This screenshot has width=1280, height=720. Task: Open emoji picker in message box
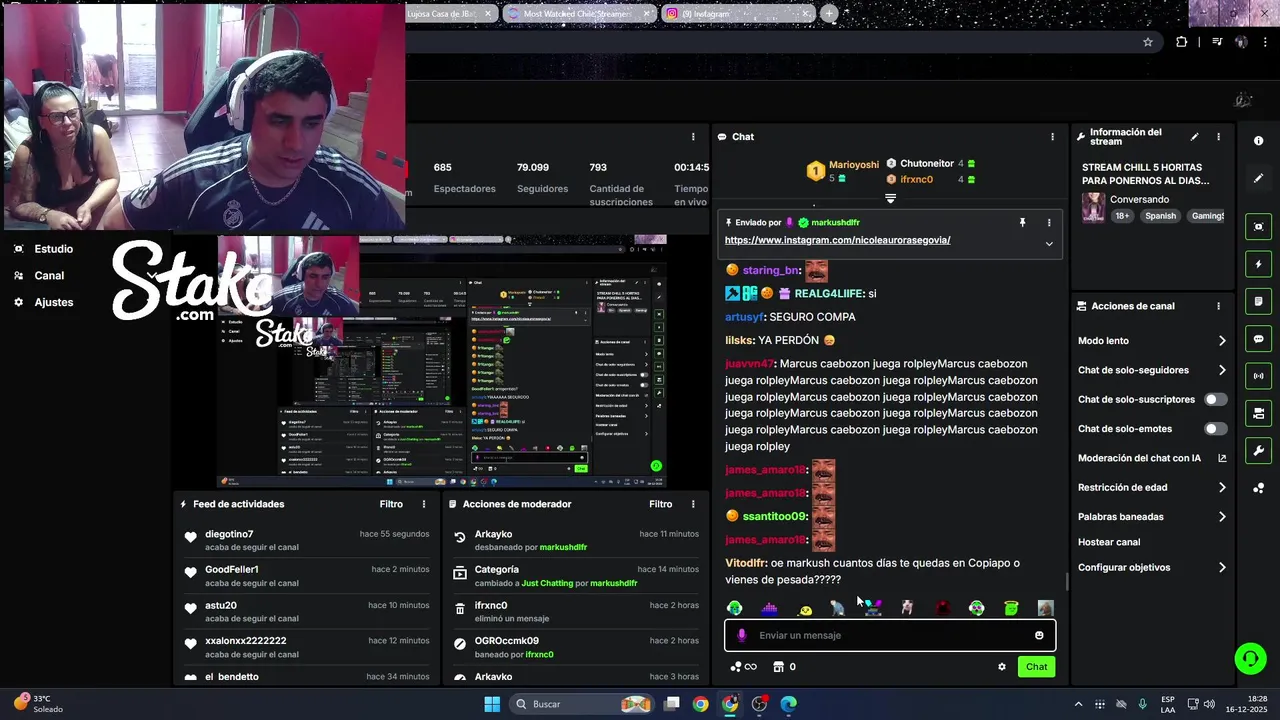(x=1039, y=635)
